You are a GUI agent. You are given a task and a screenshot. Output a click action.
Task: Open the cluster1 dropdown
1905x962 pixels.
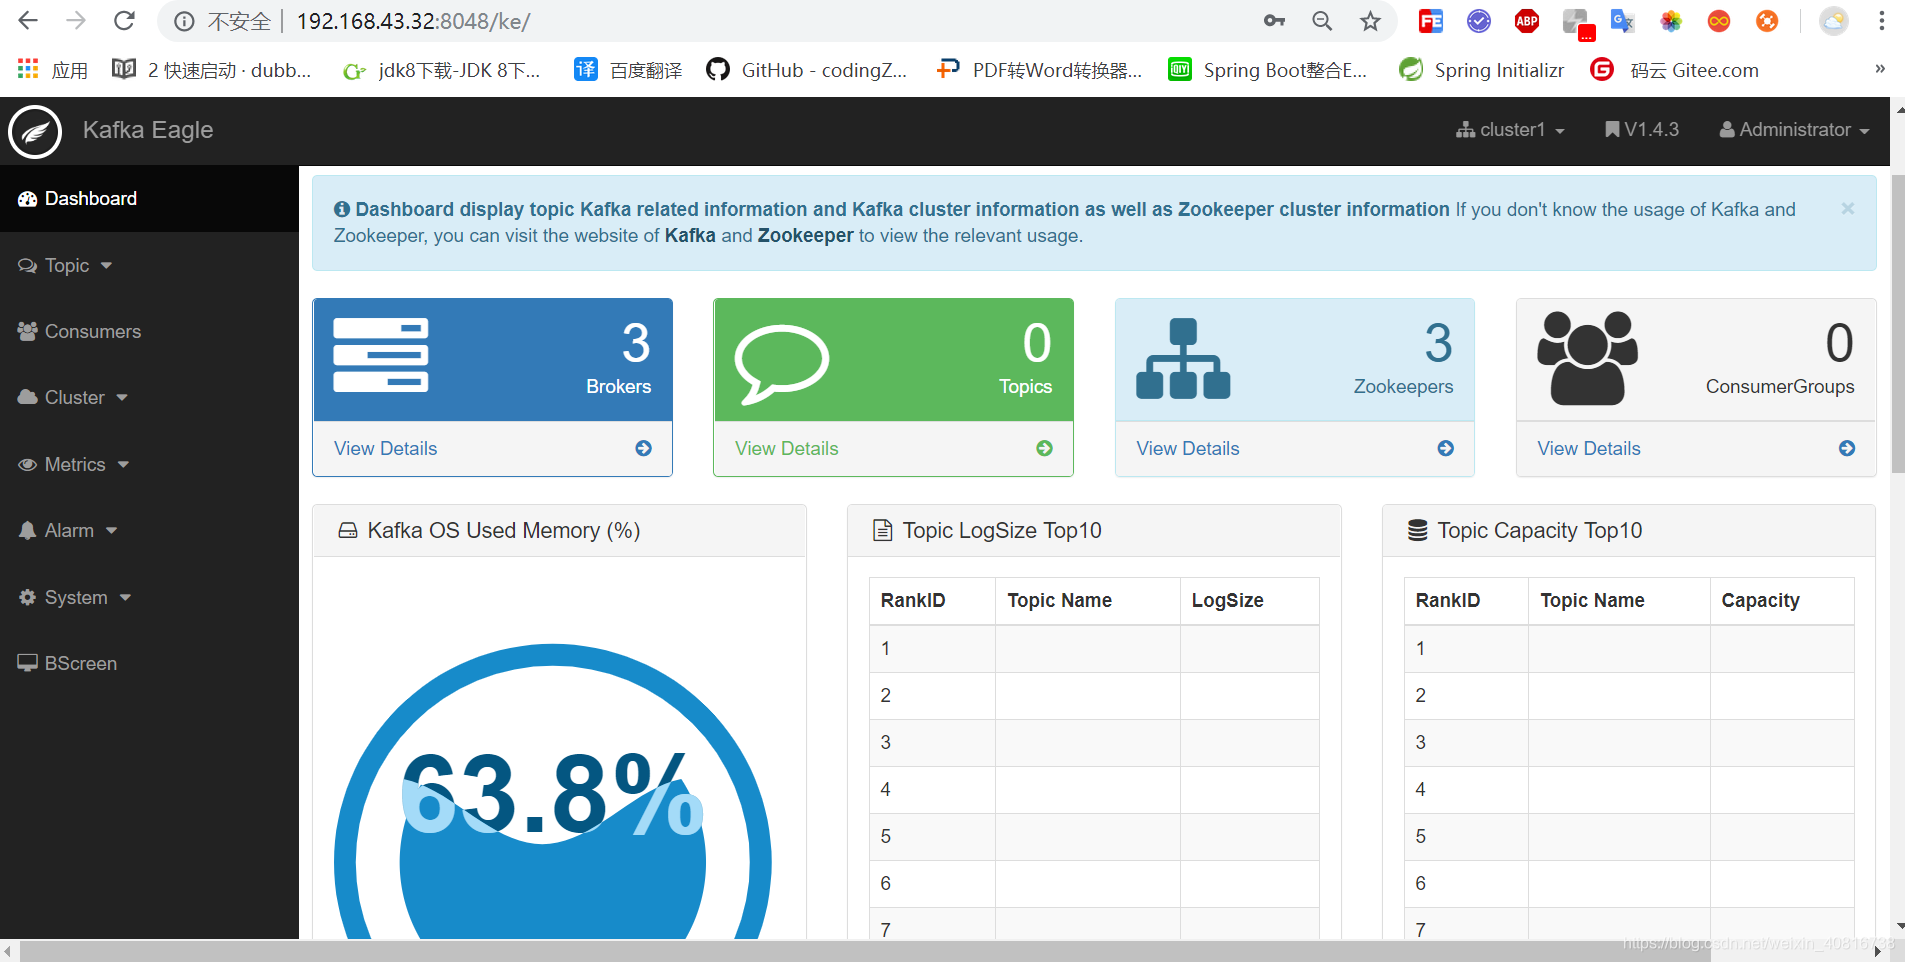[1510, 129]
